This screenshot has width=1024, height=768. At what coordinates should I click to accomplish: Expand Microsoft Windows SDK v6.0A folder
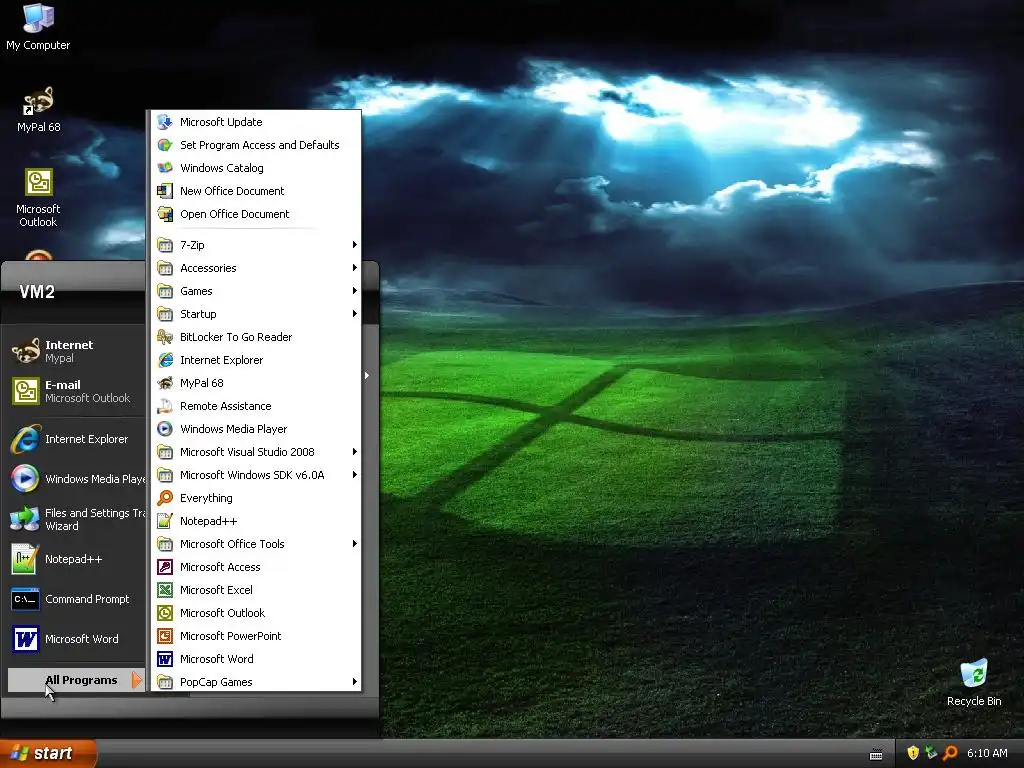(x=255, y=475)
